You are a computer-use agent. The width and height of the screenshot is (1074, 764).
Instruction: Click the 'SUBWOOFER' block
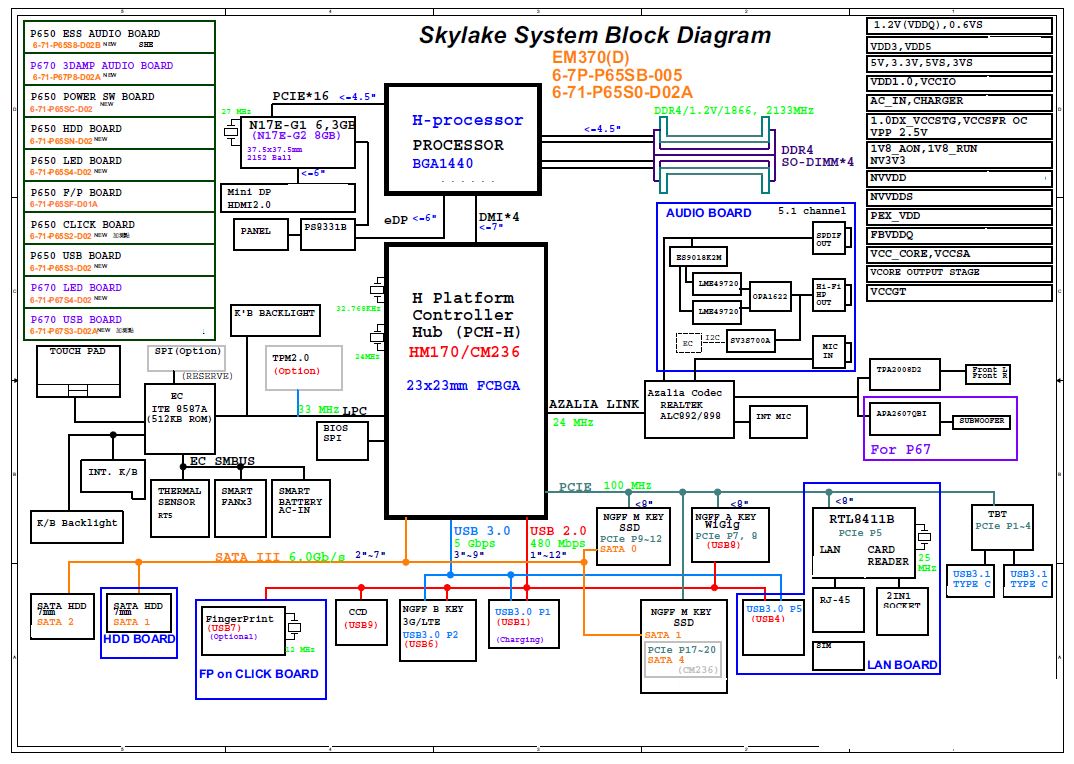(981, 421)
